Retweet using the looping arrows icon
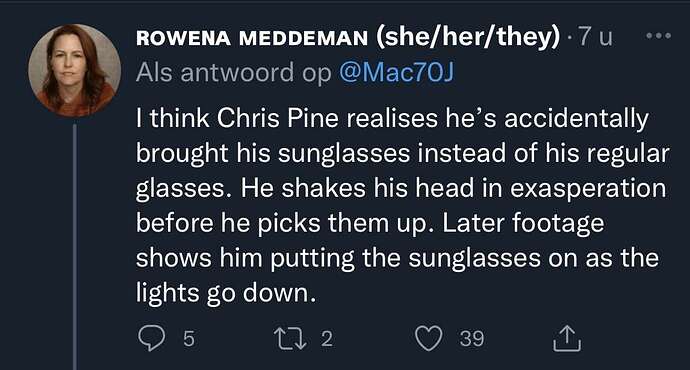Screen dimensions: 690x370 [x=290, y=338]
